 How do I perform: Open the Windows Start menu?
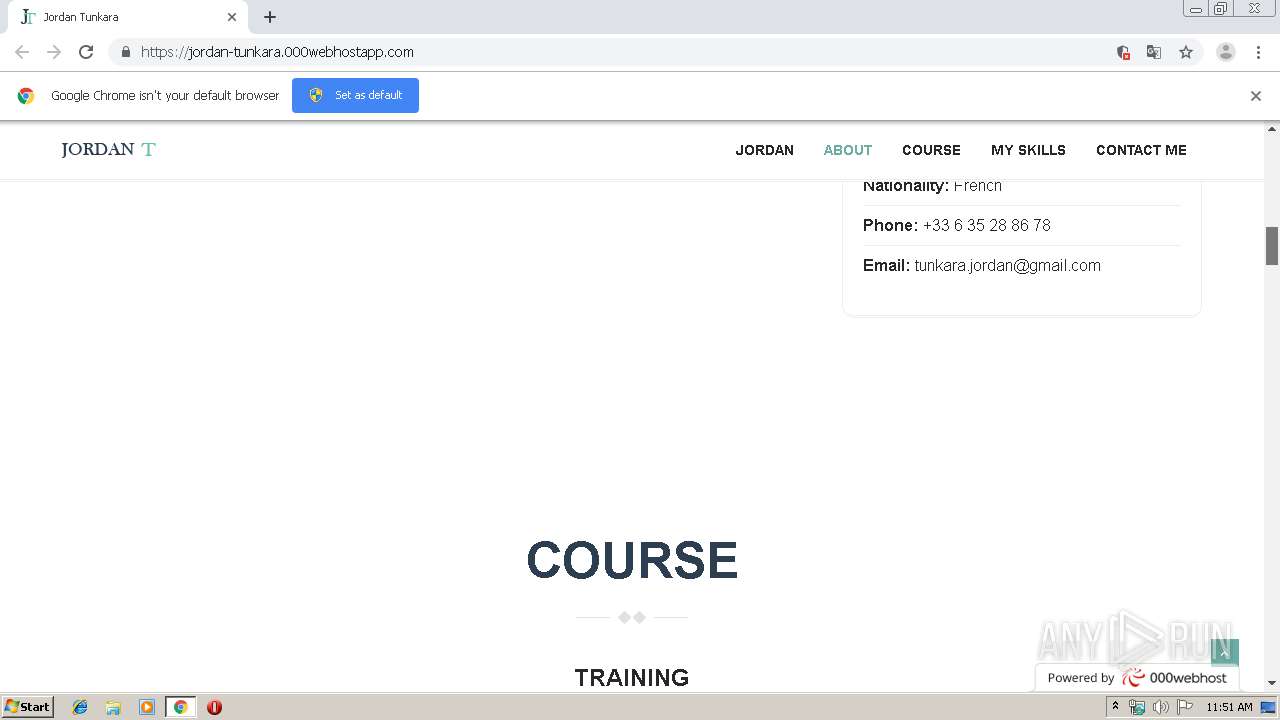click(27, 707)
